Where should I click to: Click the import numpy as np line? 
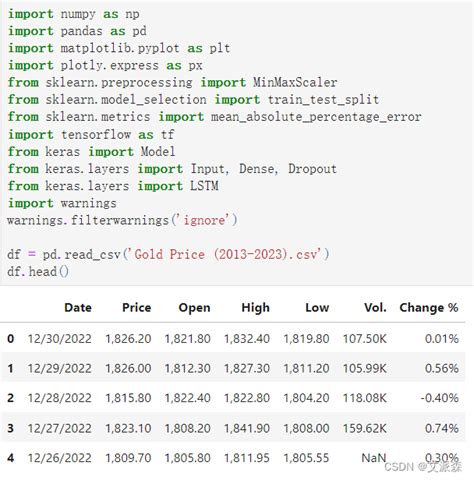[x=73, y=14]
